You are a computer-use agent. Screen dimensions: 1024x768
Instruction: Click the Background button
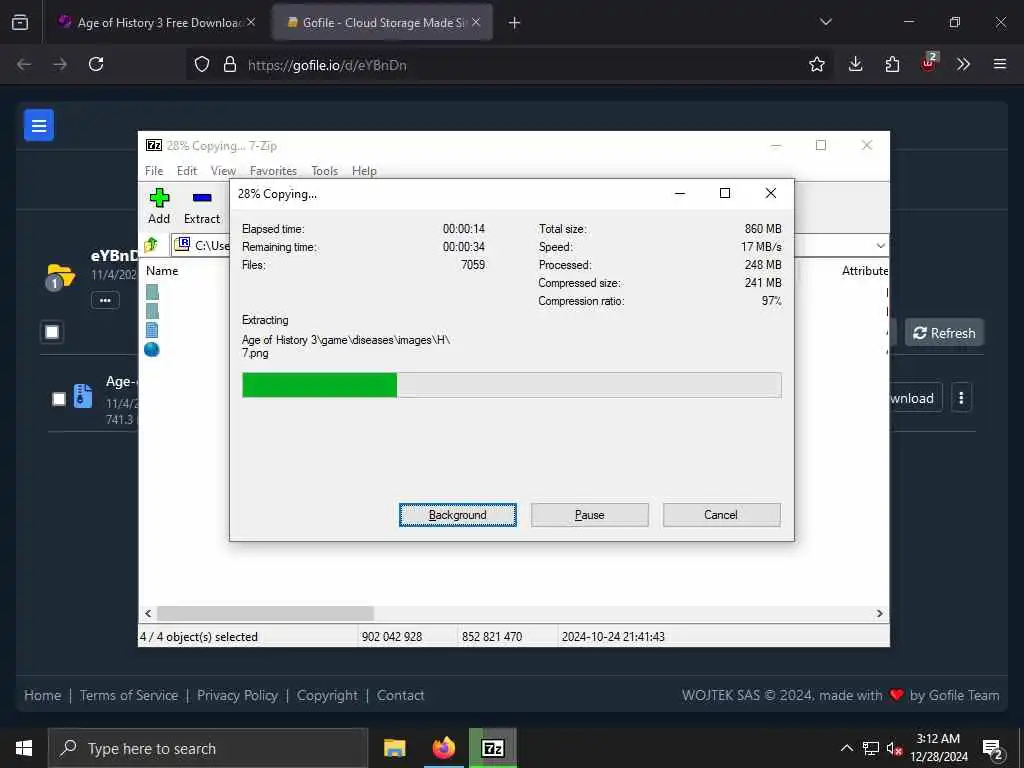pos(458,515)
